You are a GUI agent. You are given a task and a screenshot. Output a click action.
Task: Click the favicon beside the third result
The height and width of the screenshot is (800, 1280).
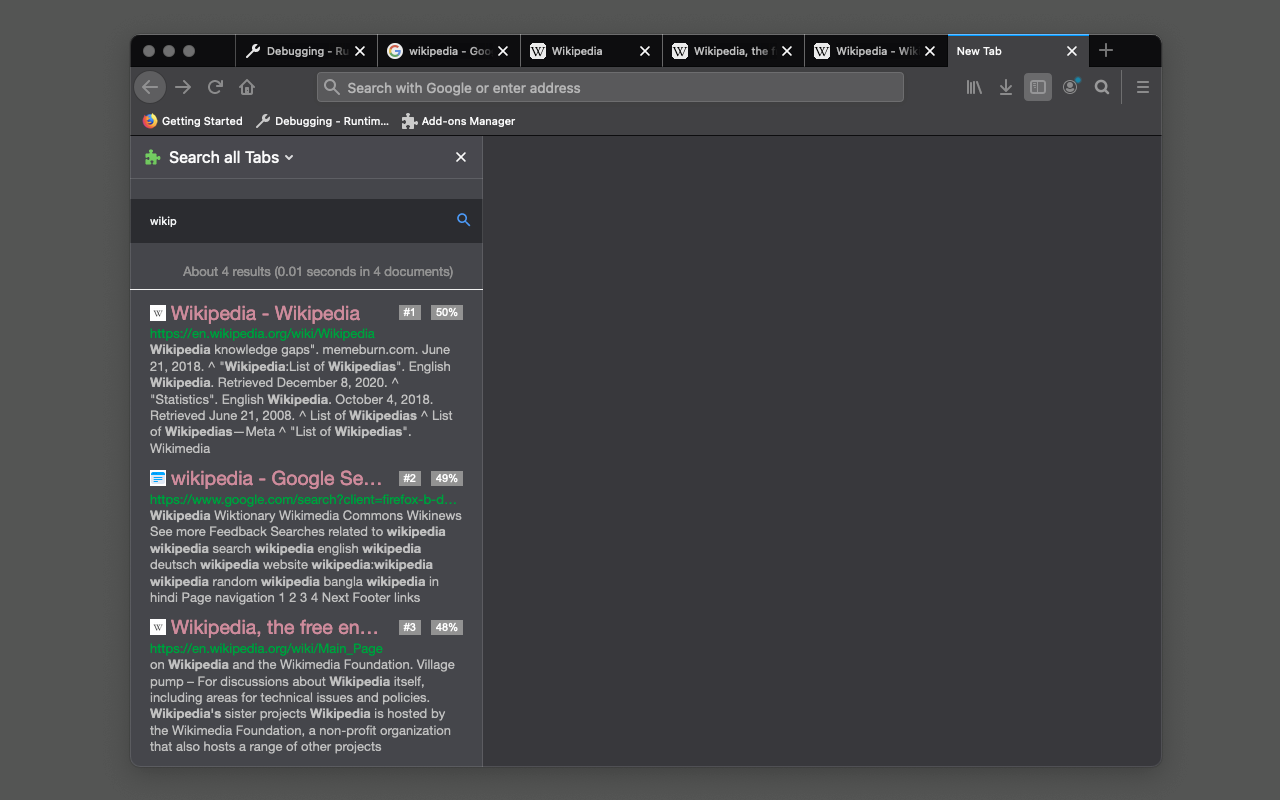pos(158,627)
